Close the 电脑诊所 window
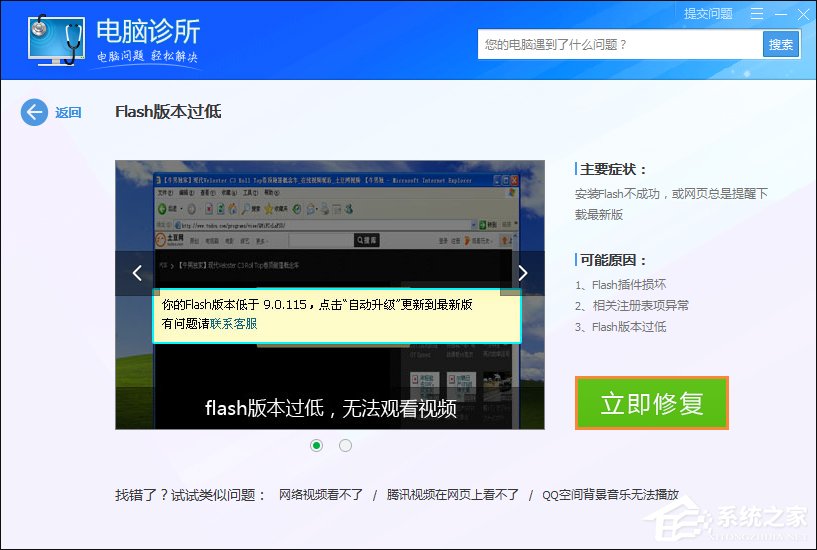The image size is (817, 550). pyautogui.click(x=803, y=14)
